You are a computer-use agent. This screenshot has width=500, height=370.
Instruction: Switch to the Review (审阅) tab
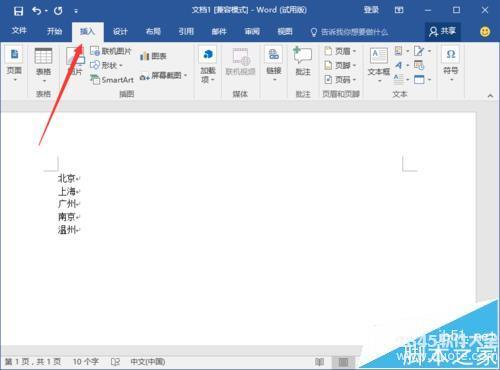coord(252,32)
